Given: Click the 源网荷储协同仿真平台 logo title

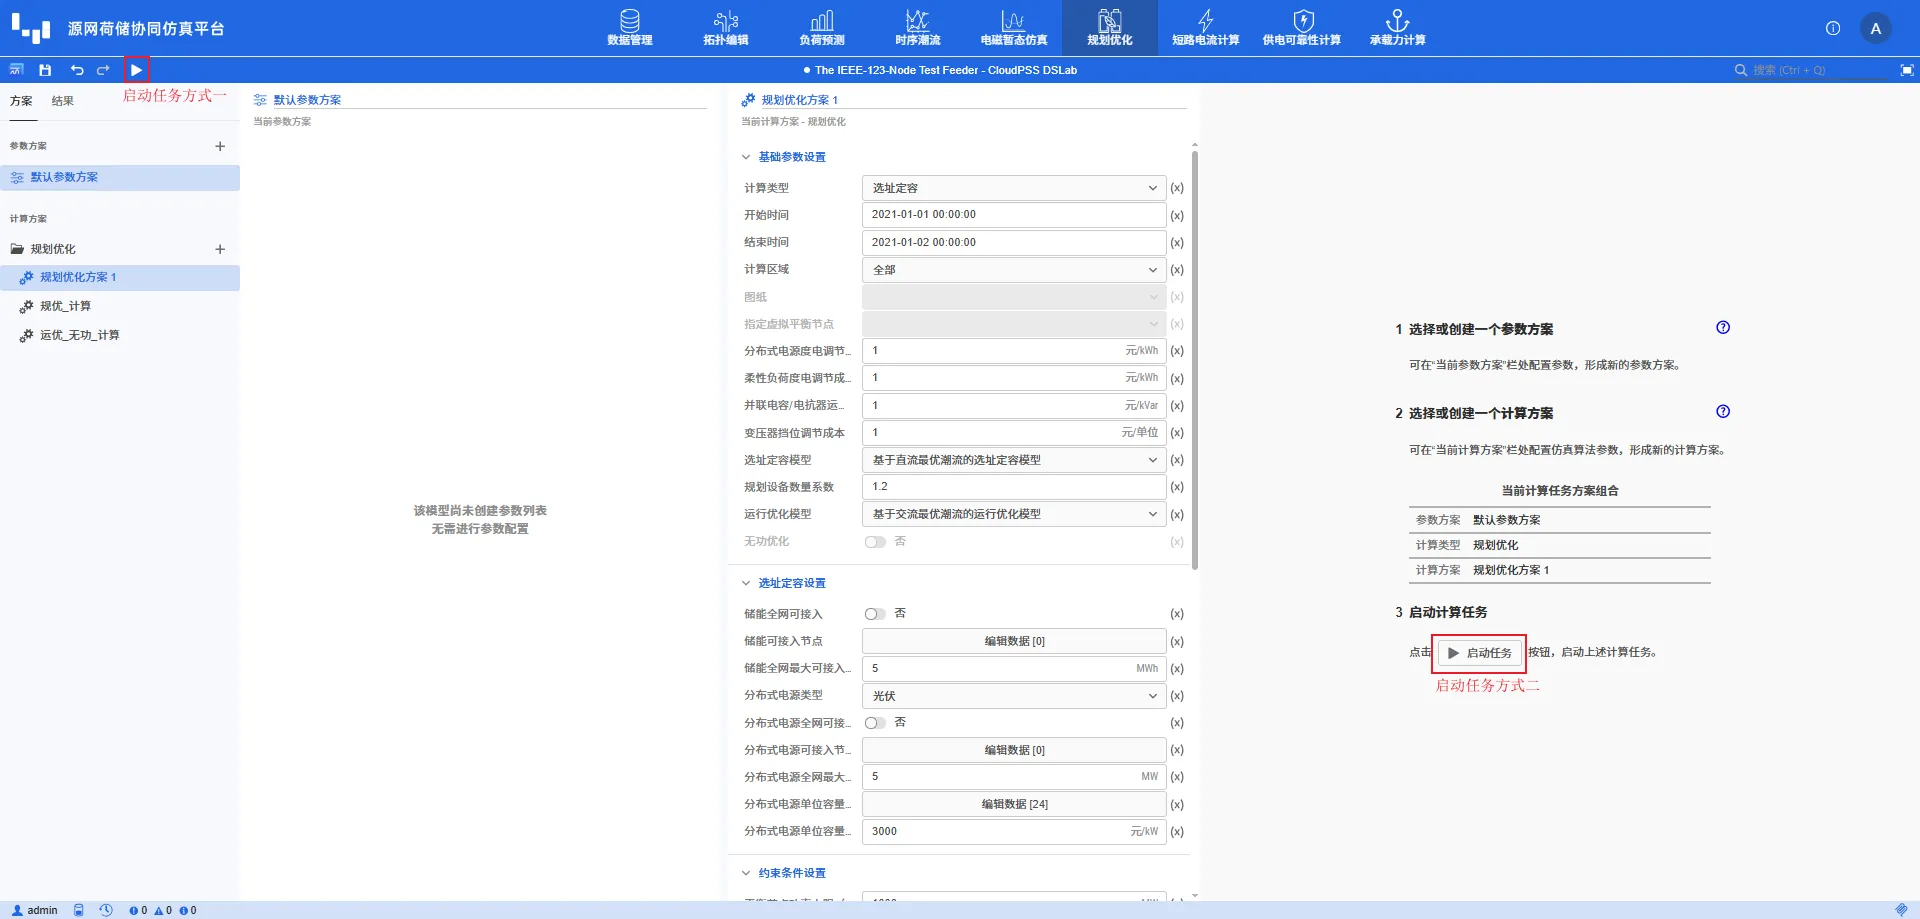Looking at the screenshot, I should point(146,28).
